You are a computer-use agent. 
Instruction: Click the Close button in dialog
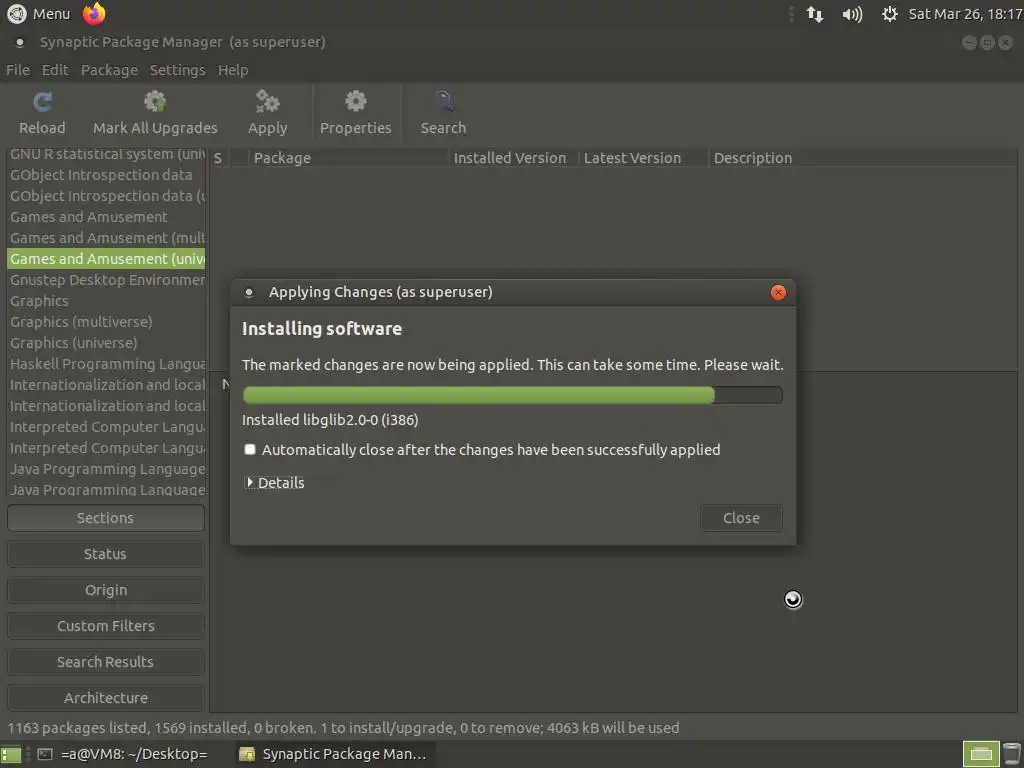[741, 518]
